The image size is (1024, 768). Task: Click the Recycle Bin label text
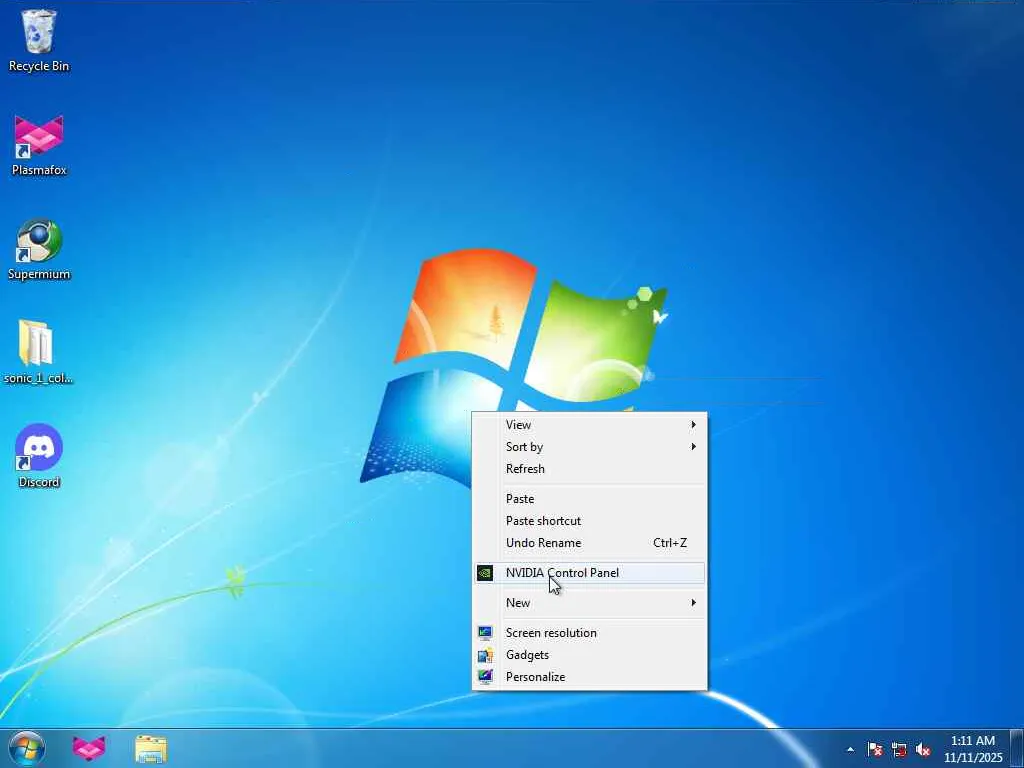39,66
